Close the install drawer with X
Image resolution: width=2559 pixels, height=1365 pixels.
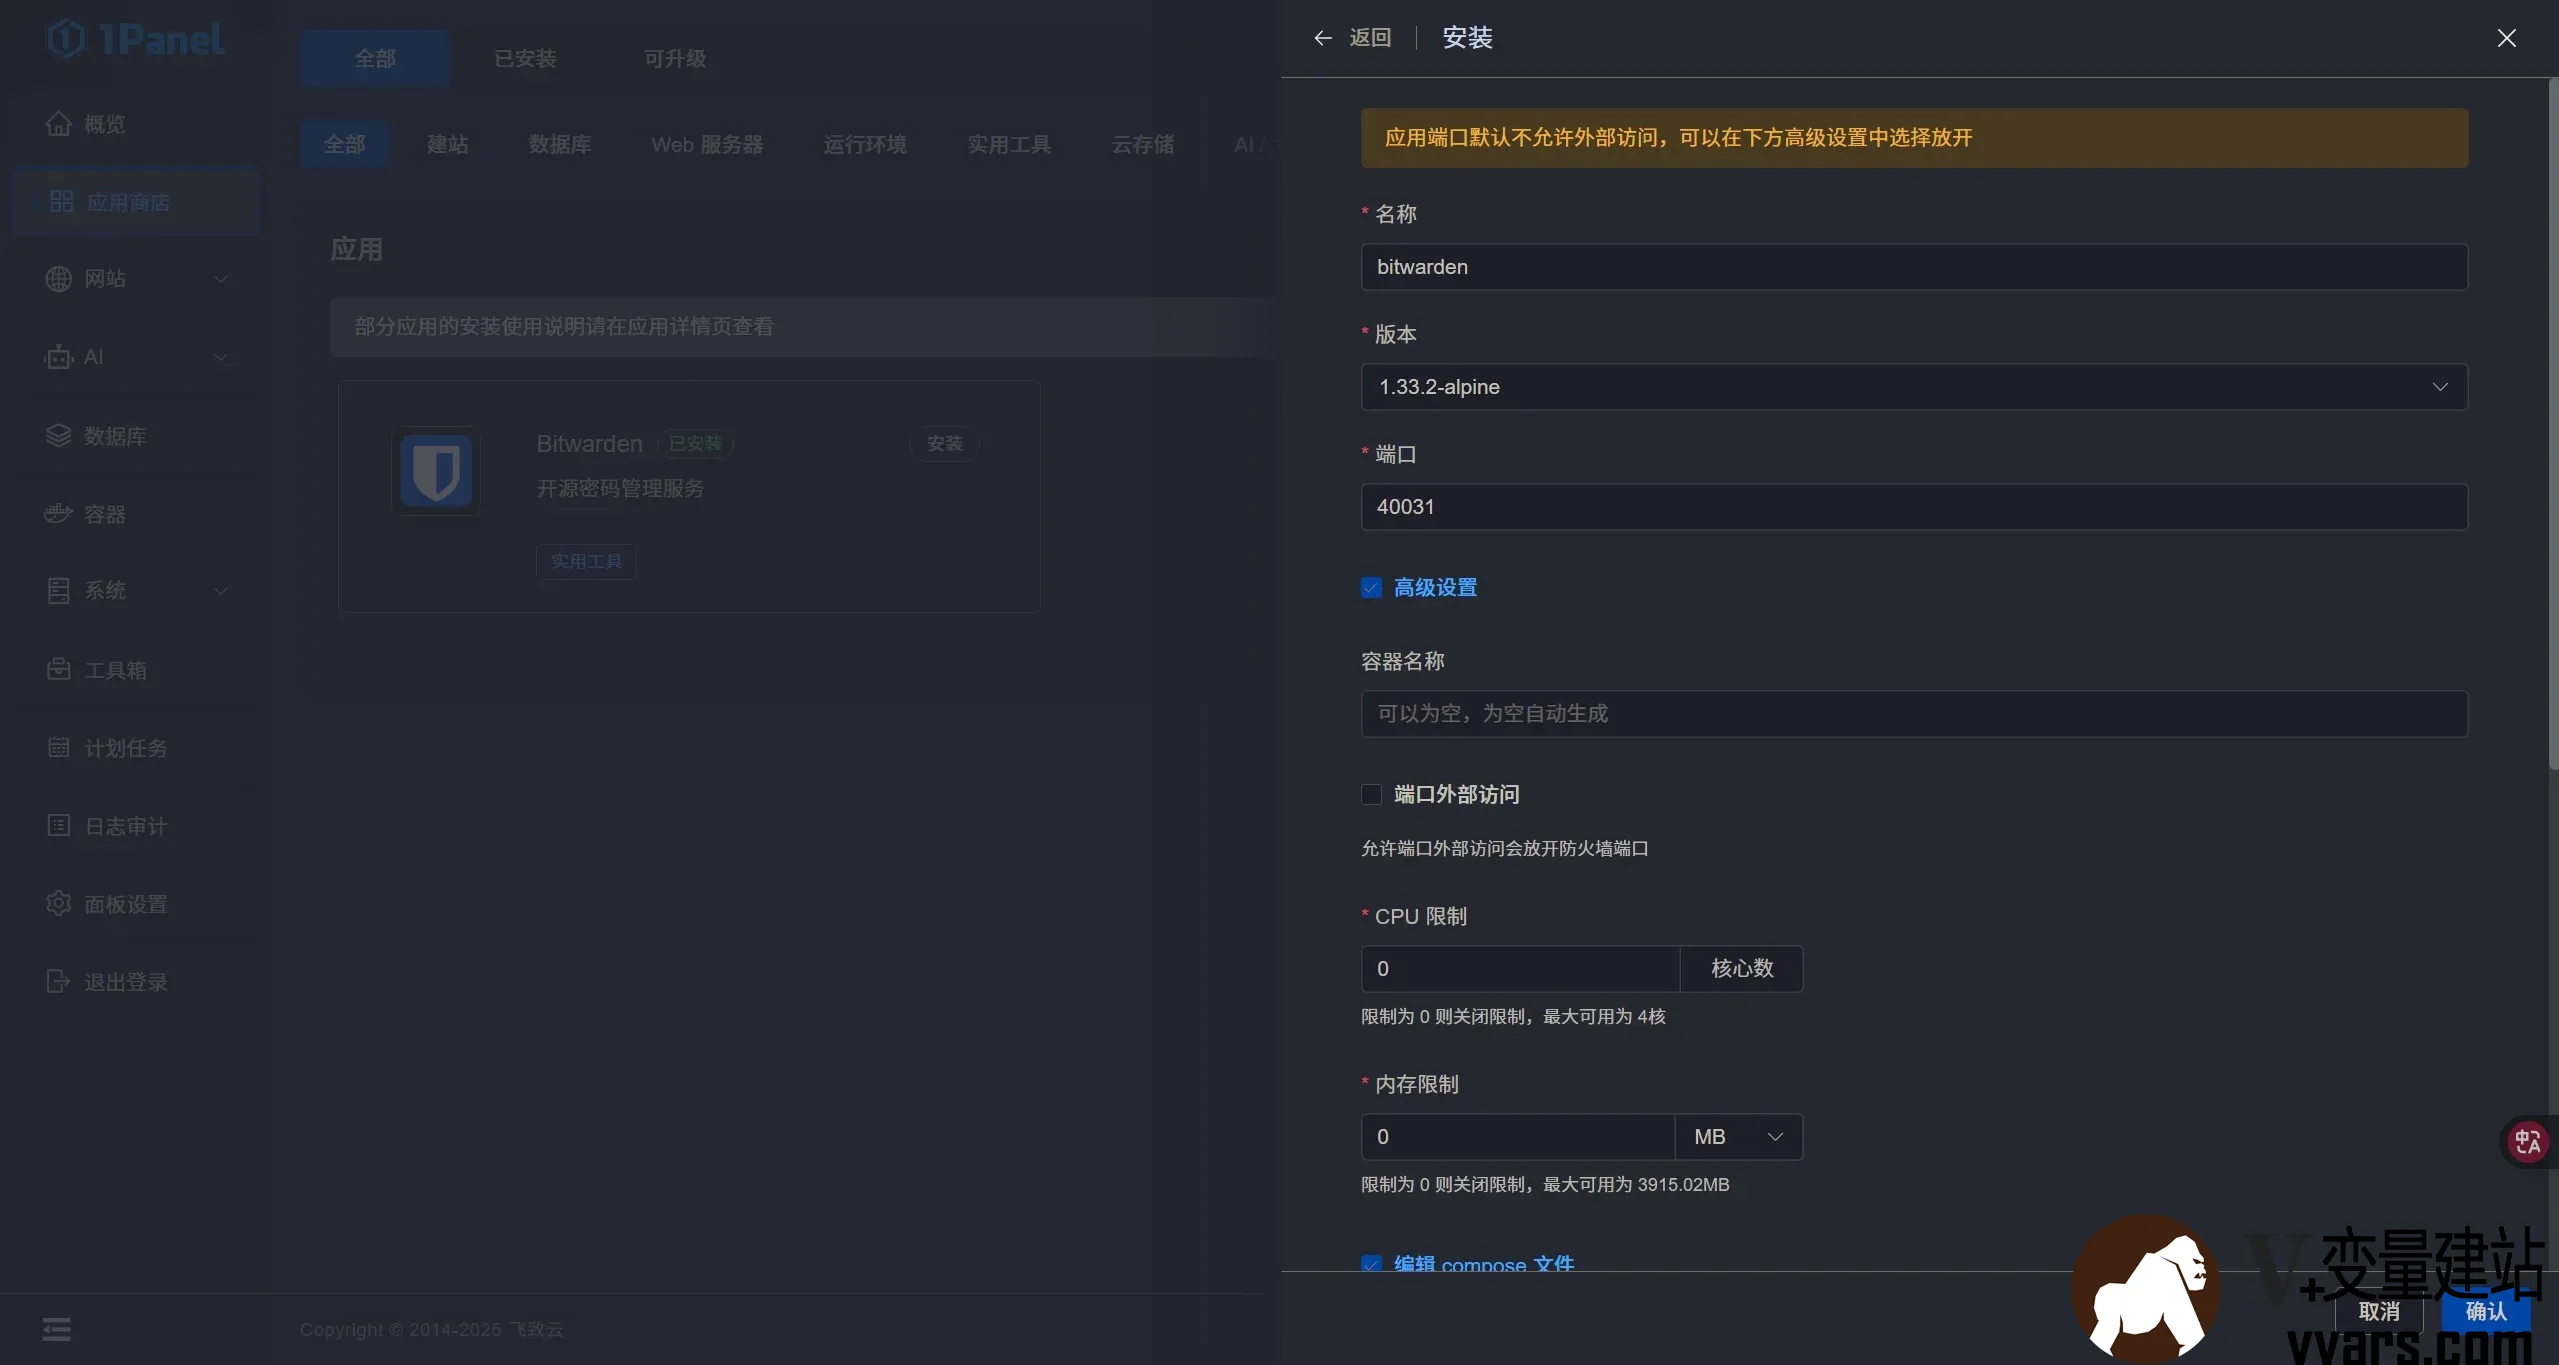(2506, 38)
